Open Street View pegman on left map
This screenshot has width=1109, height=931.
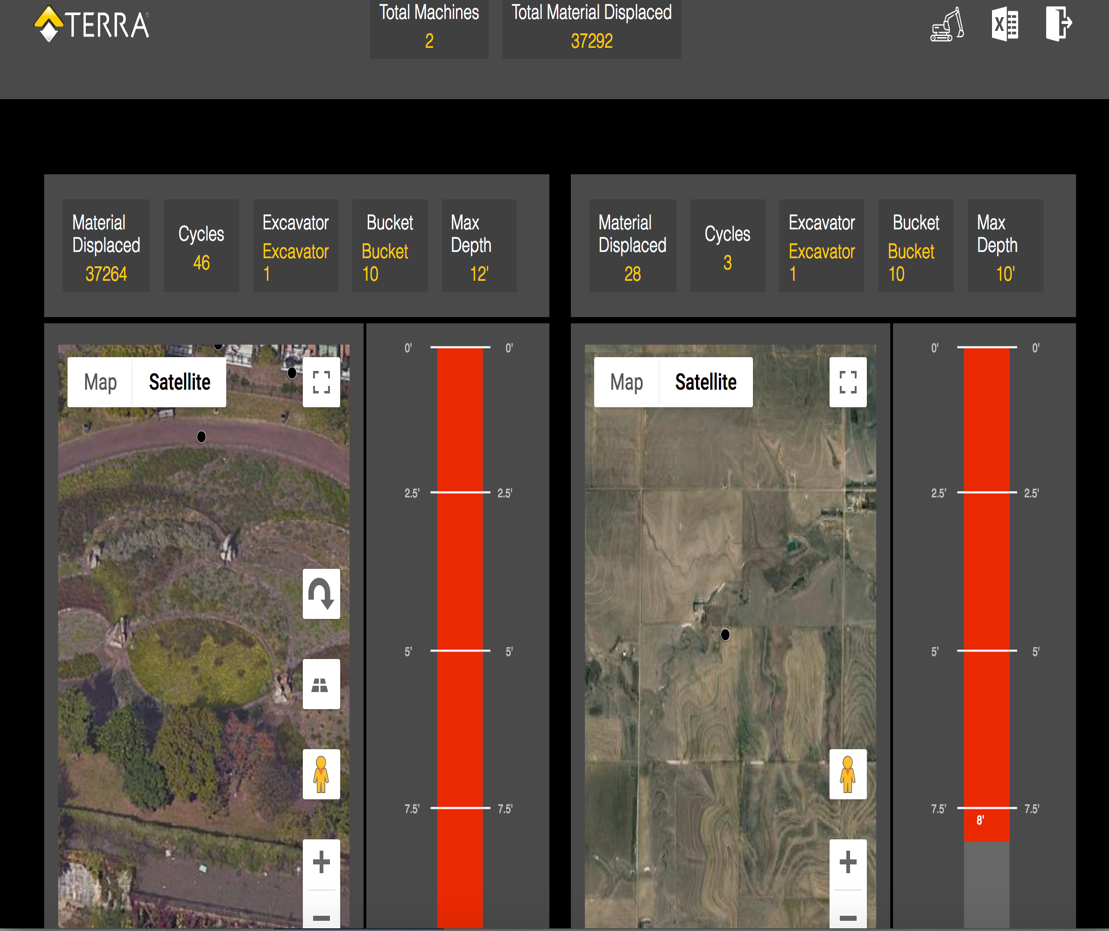[x=321, y=774]
